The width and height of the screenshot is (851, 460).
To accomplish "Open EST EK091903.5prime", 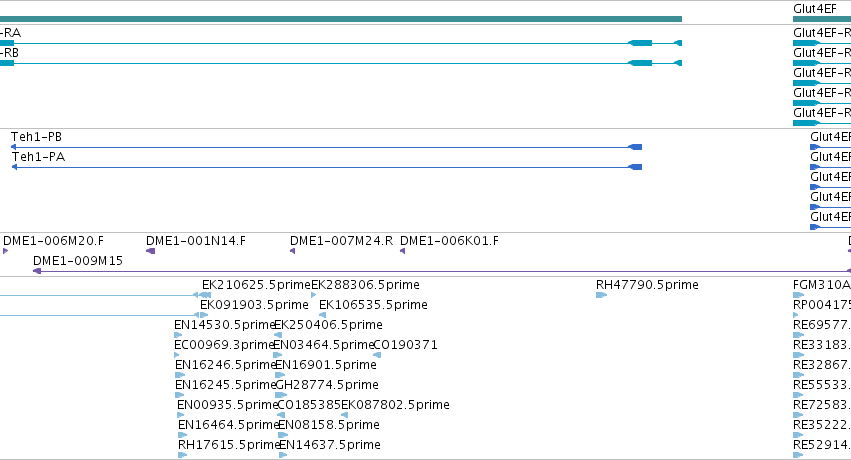I will click(x=254, y=305).
